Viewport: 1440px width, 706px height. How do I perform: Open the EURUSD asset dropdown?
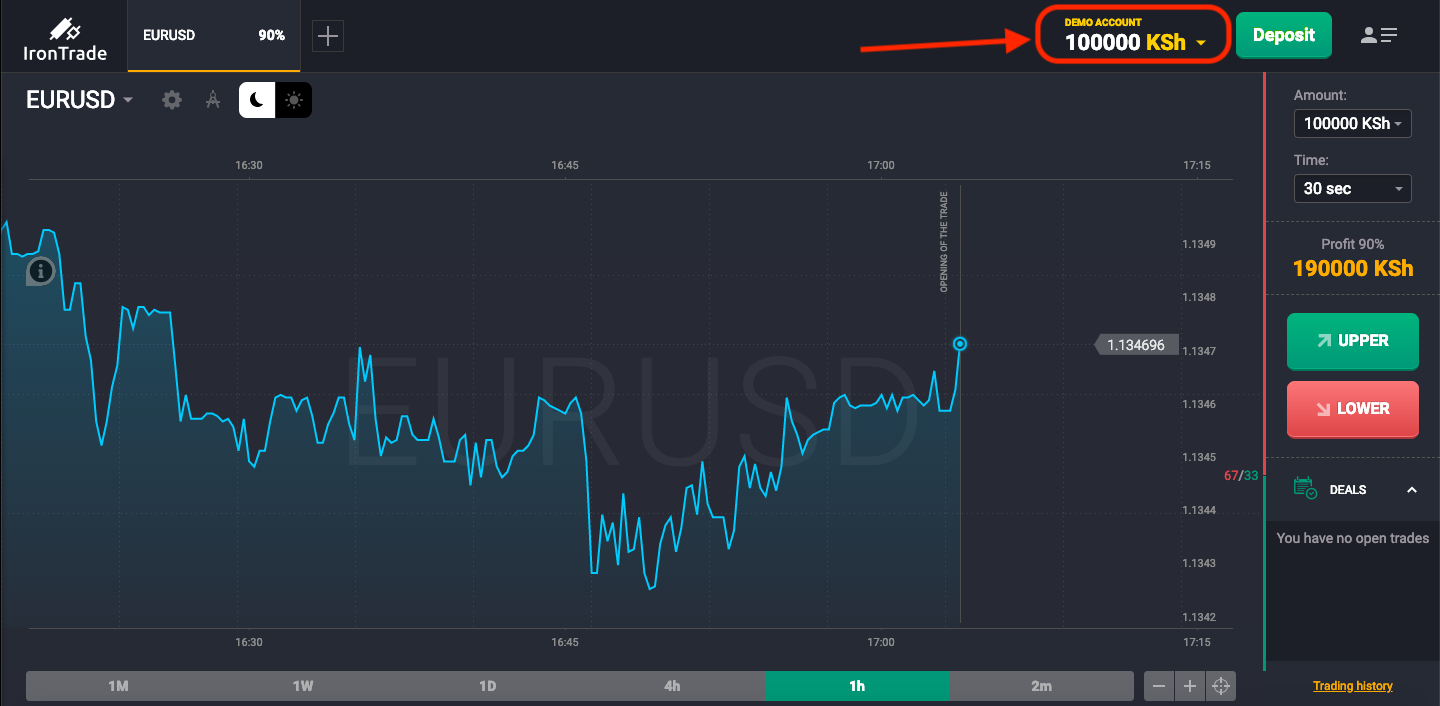coord(80,100)
